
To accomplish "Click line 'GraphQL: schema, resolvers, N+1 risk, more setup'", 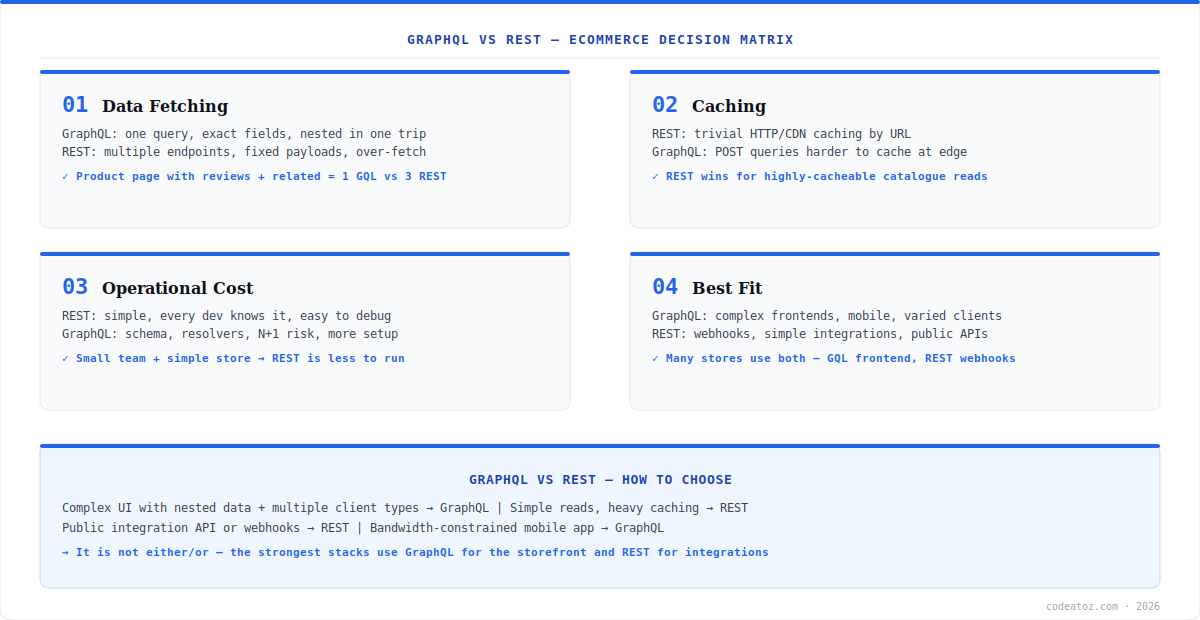I will tap(230, 334).
